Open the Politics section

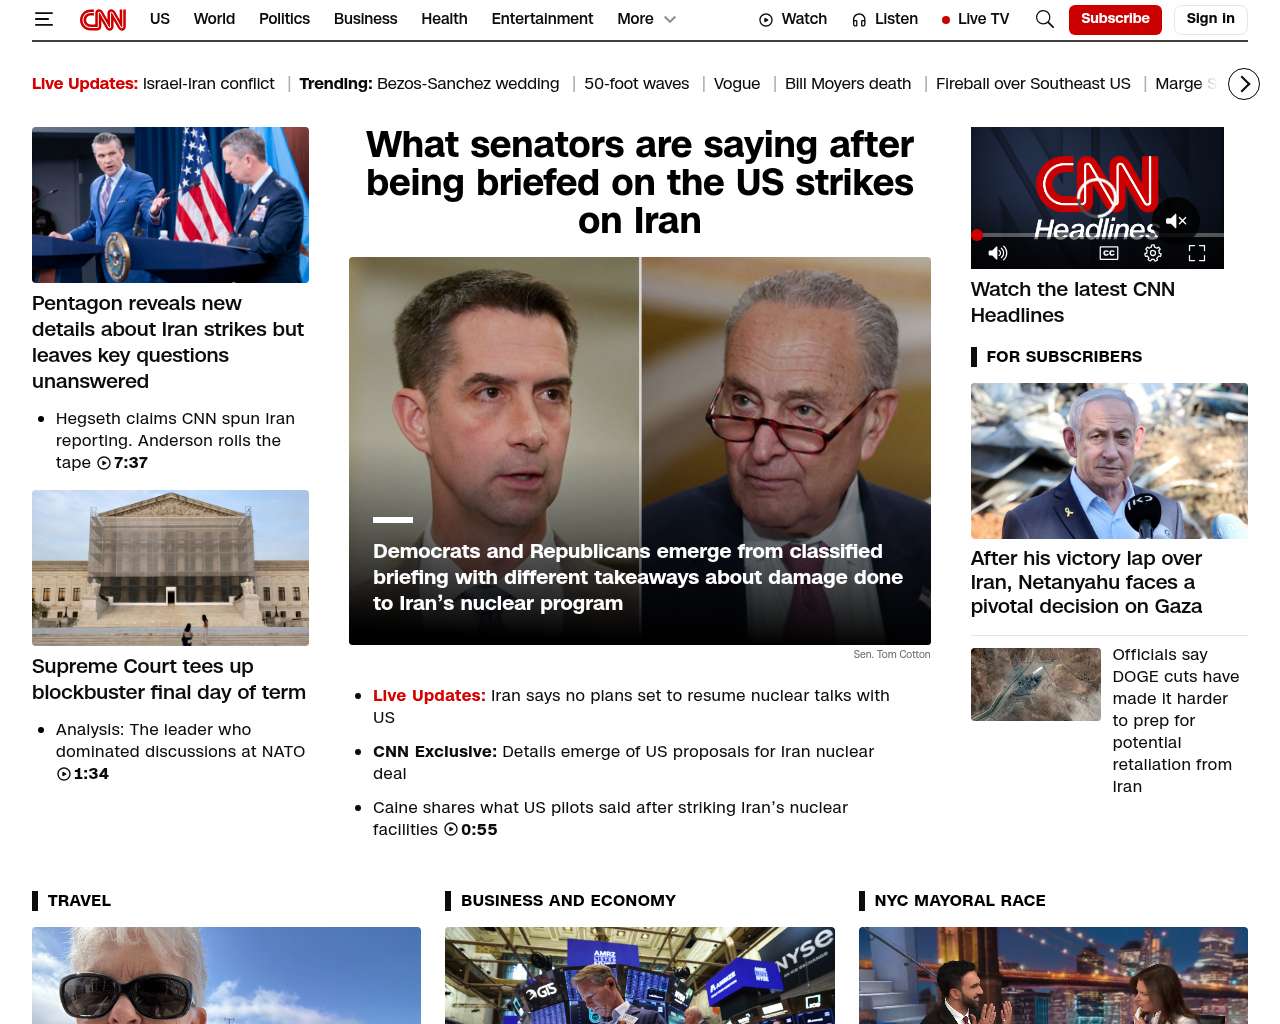tap(284, 19)
